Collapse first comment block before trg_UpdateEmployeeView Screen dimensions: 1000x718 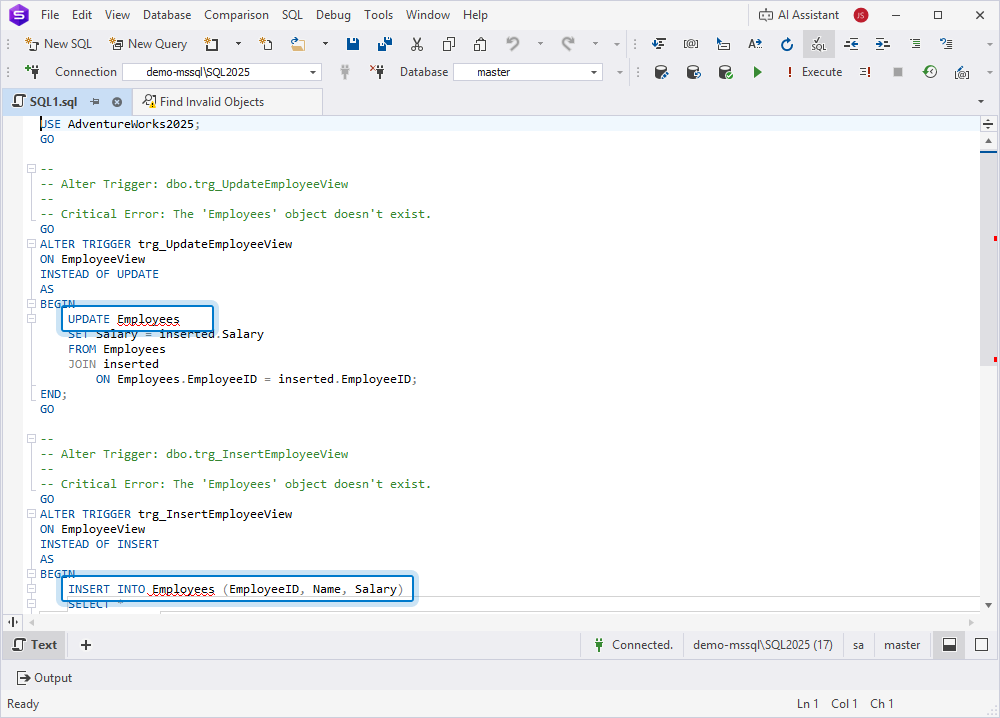pos(31,168)
